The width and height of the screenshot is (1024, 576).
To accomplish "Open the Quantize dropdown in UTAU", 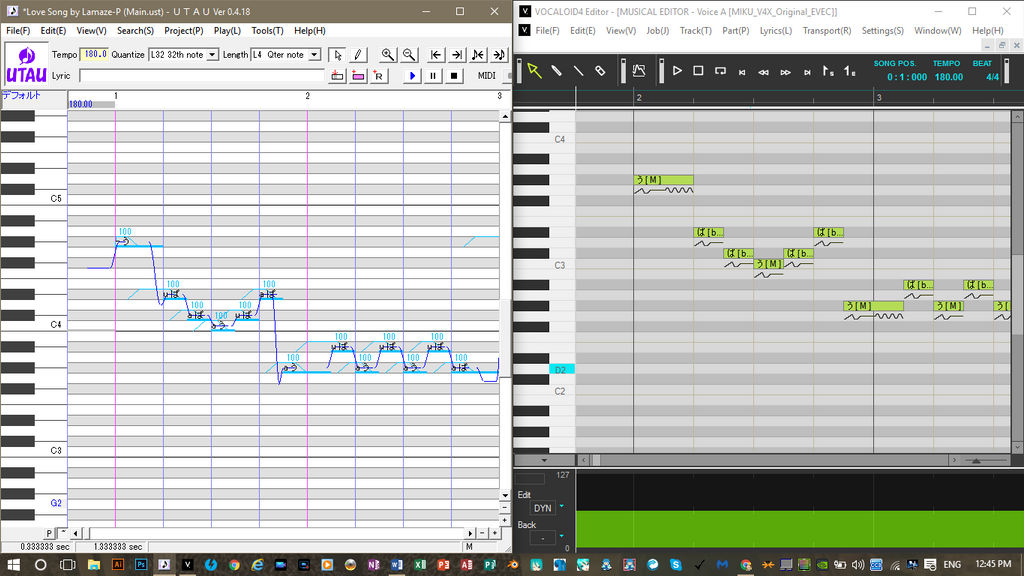I will point(212,55).
